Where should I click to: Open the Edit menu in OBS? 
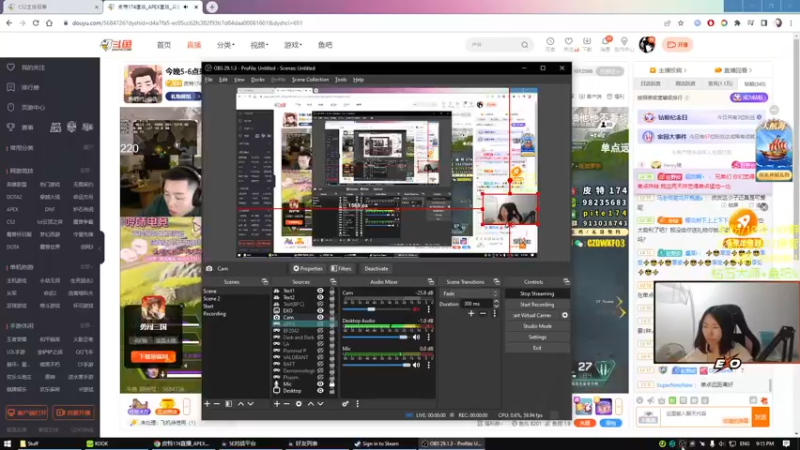tap(223, 80)
